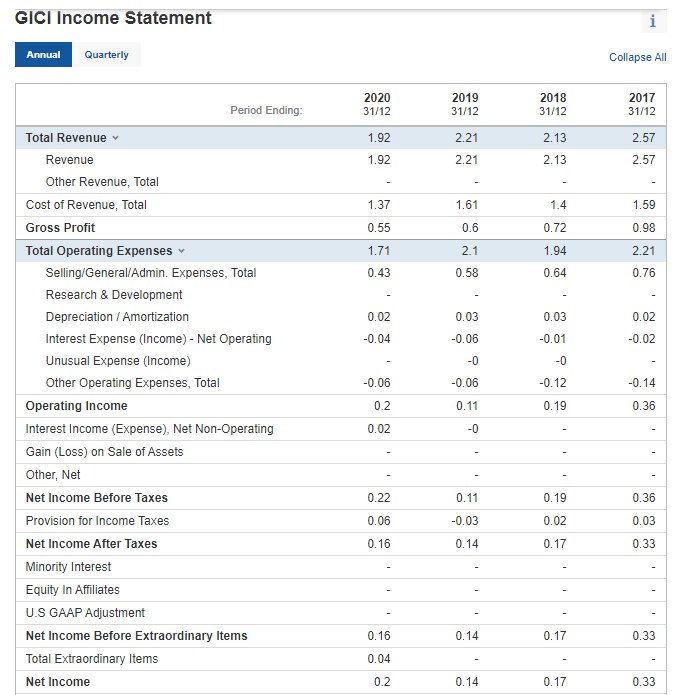Select Other Operating Expenses, Total label
The width and height of the screenshot is (679, 695).
133,383
